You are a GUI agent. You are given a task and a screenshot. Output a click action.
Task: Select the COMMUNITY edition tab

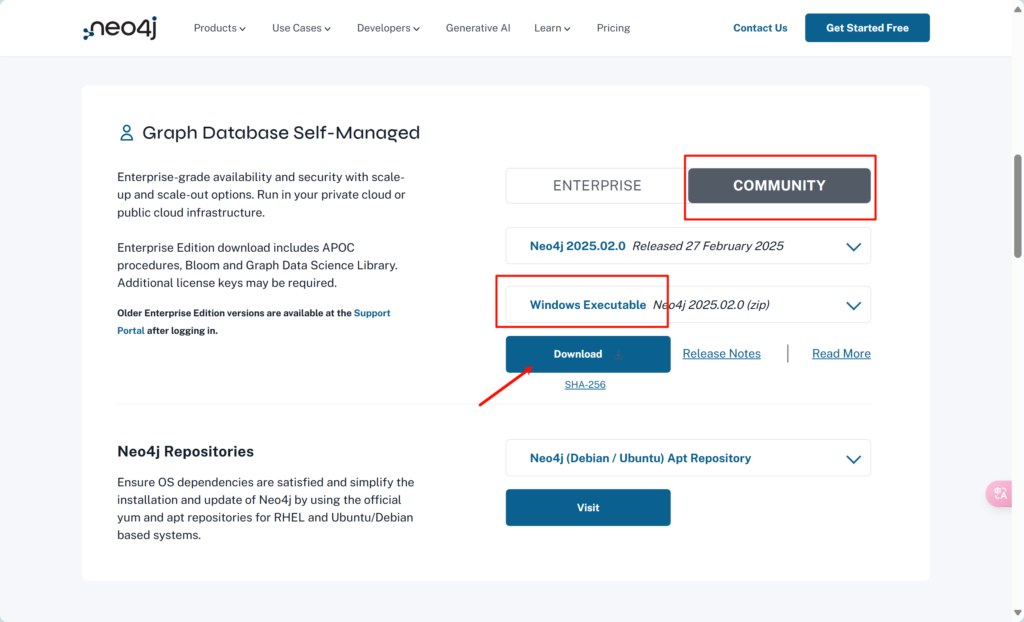(779, 186)
